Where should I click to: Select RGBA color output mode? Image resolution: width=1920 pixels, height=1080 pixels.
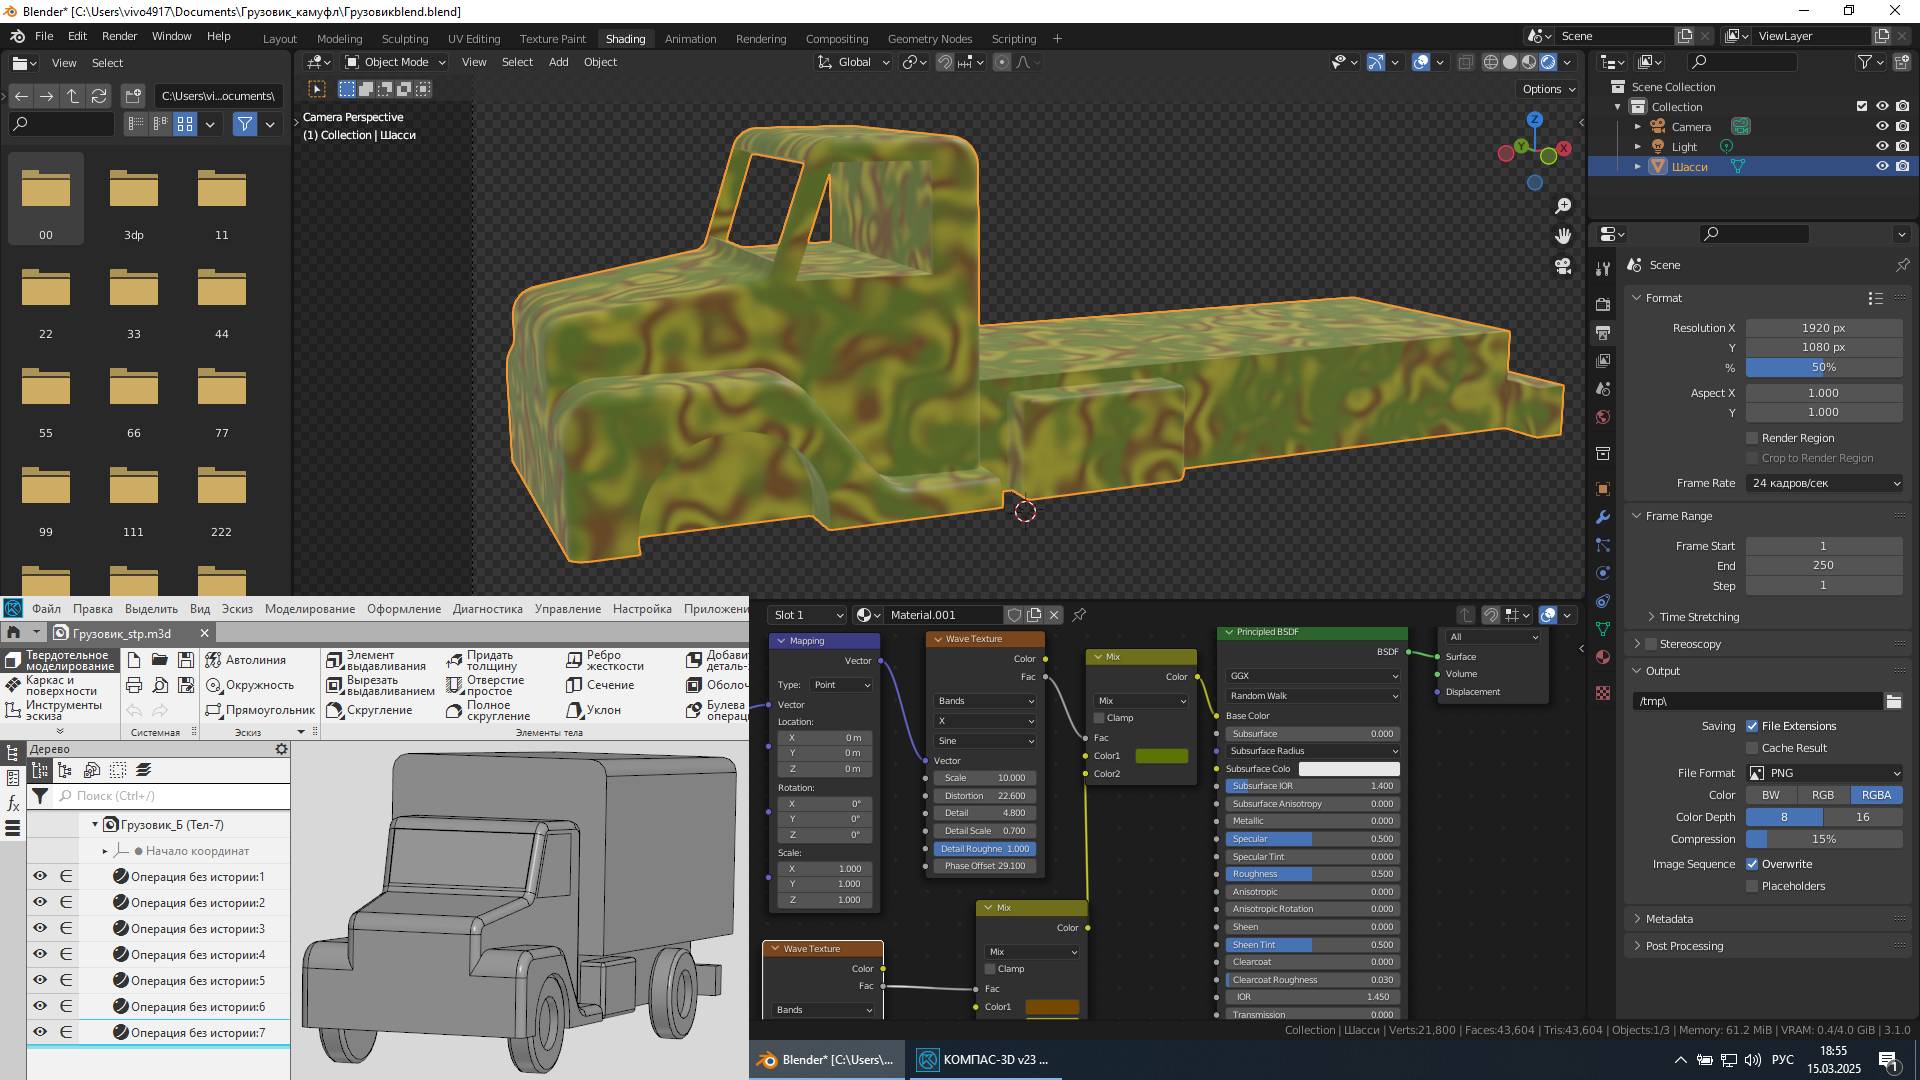click(1877, 794)
